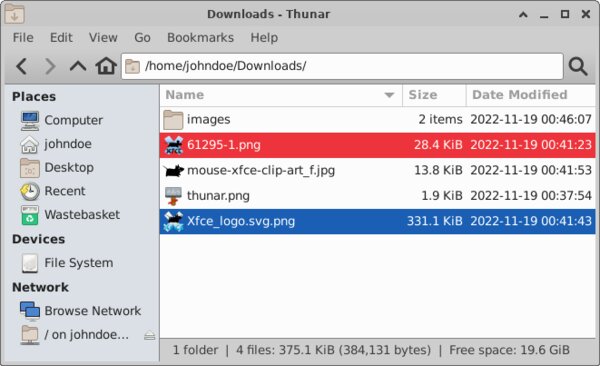This screenshot has height=366, width=600.
Task: Select file name thunar.png
Action: coord(218,196)
